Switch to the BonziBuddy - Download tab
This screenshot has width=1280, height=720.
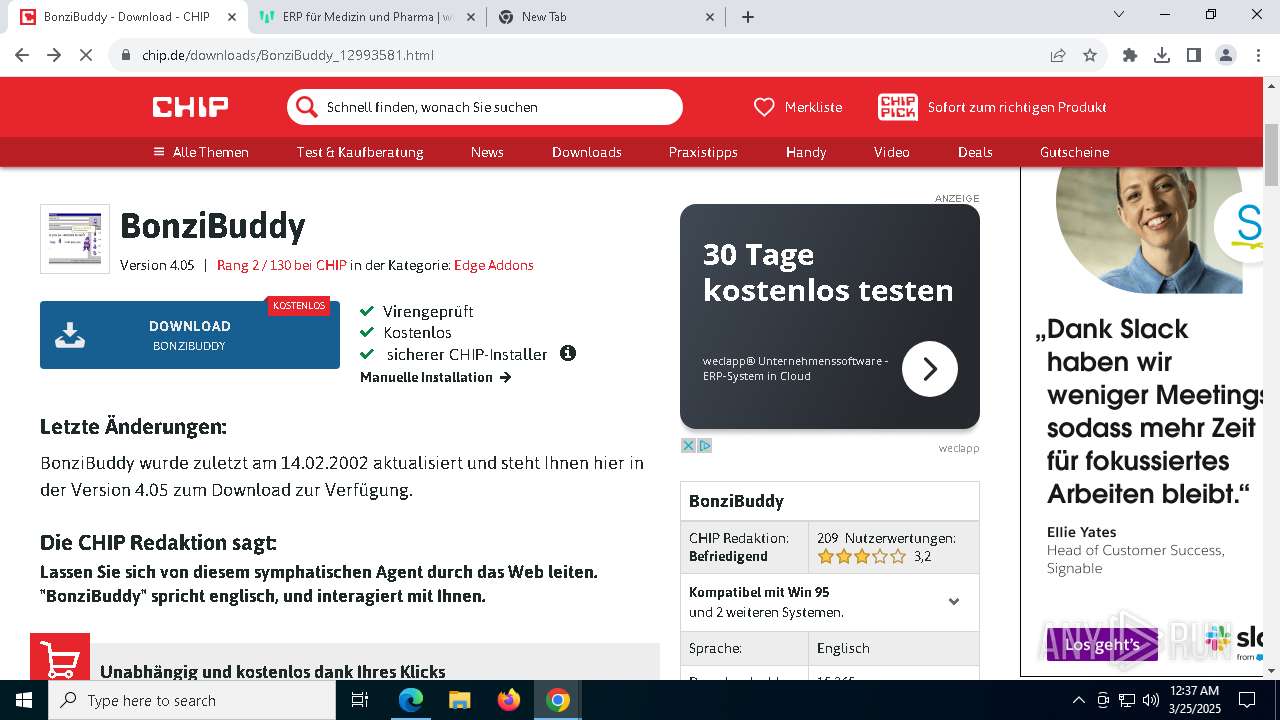[x=128, y=17]
